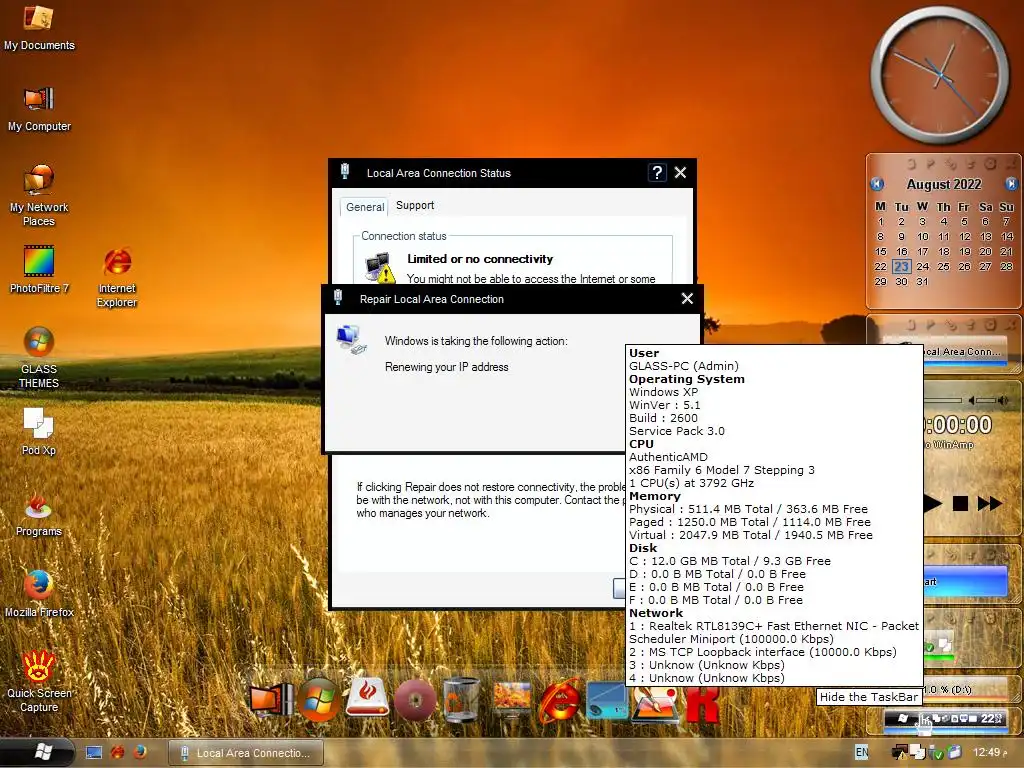This screenshot has height=768, width=1024.
Task: Click the Internet Explorer icon in the dock
Action: coord(559,699)
